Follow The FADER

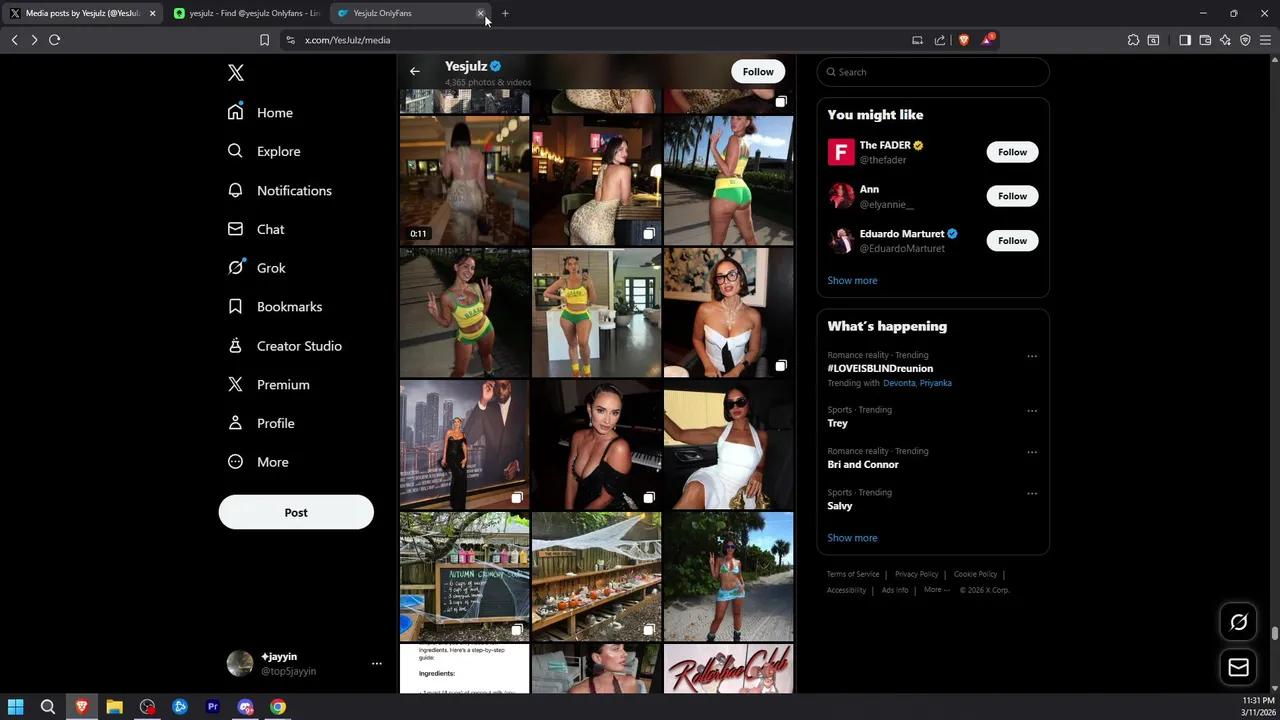[x=1012, y=152]
